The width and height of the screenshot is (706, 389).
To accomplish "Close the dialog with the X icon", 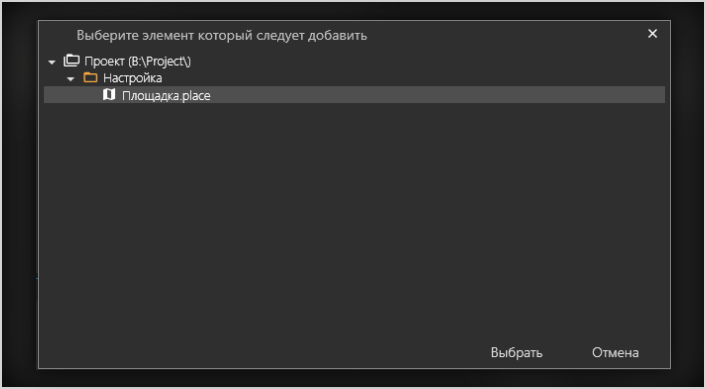I will (x=652, y=34).
